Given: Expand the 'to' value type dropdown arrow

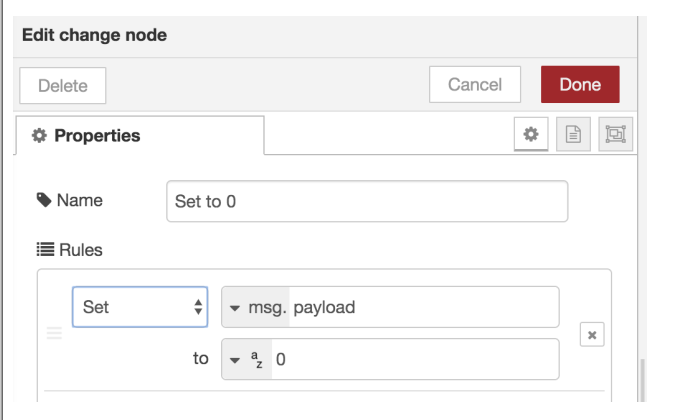Looking at the screenshot, I should tap(235, 359).
